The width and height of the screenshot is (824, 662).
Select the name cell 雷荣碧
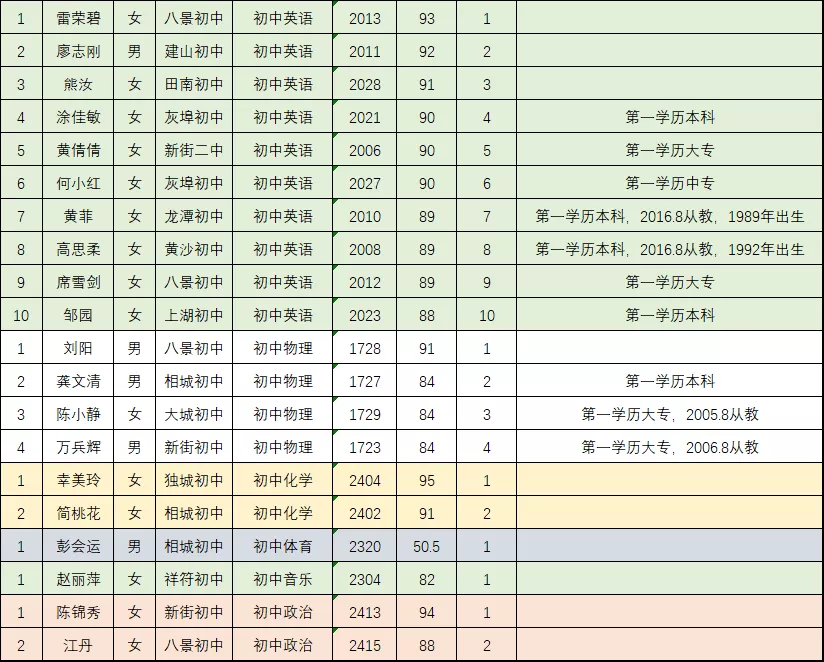point(78,18)
